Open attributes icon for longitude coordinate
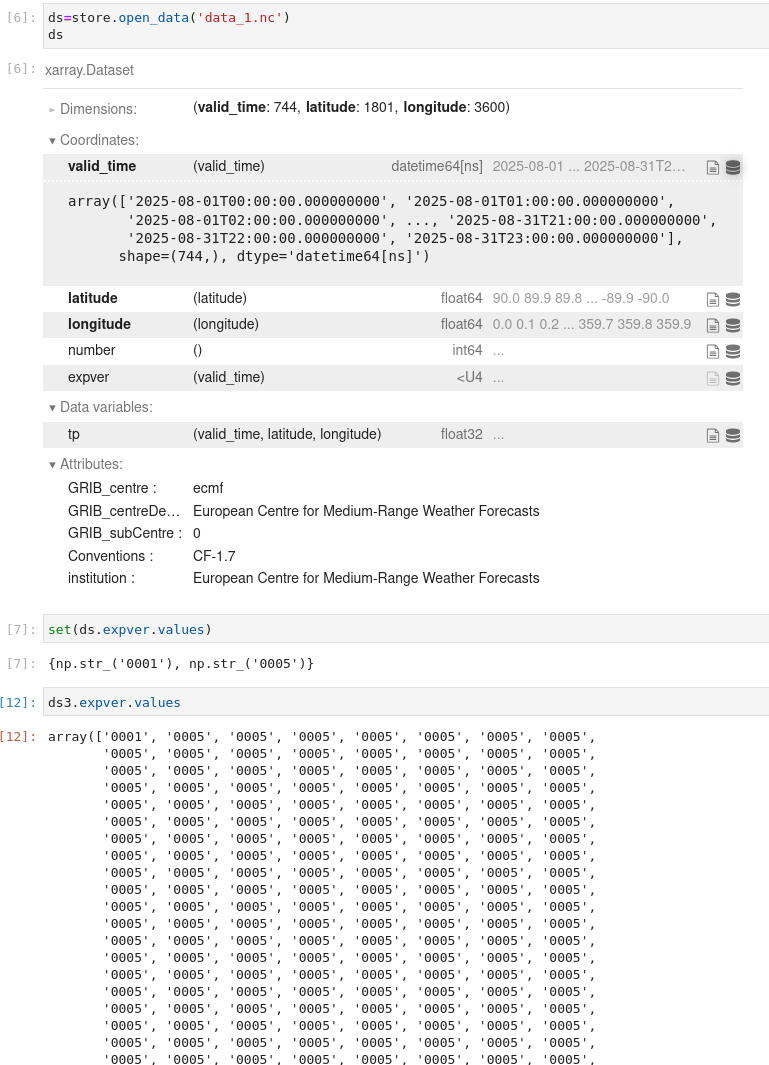The height and width of the screenshot is (1065, 769). tap(713, 325)
